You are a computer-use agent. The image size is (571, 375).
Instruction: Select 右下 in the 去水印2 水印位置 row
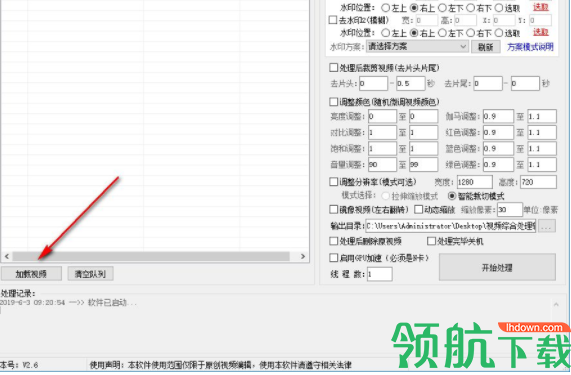(470, 33)
